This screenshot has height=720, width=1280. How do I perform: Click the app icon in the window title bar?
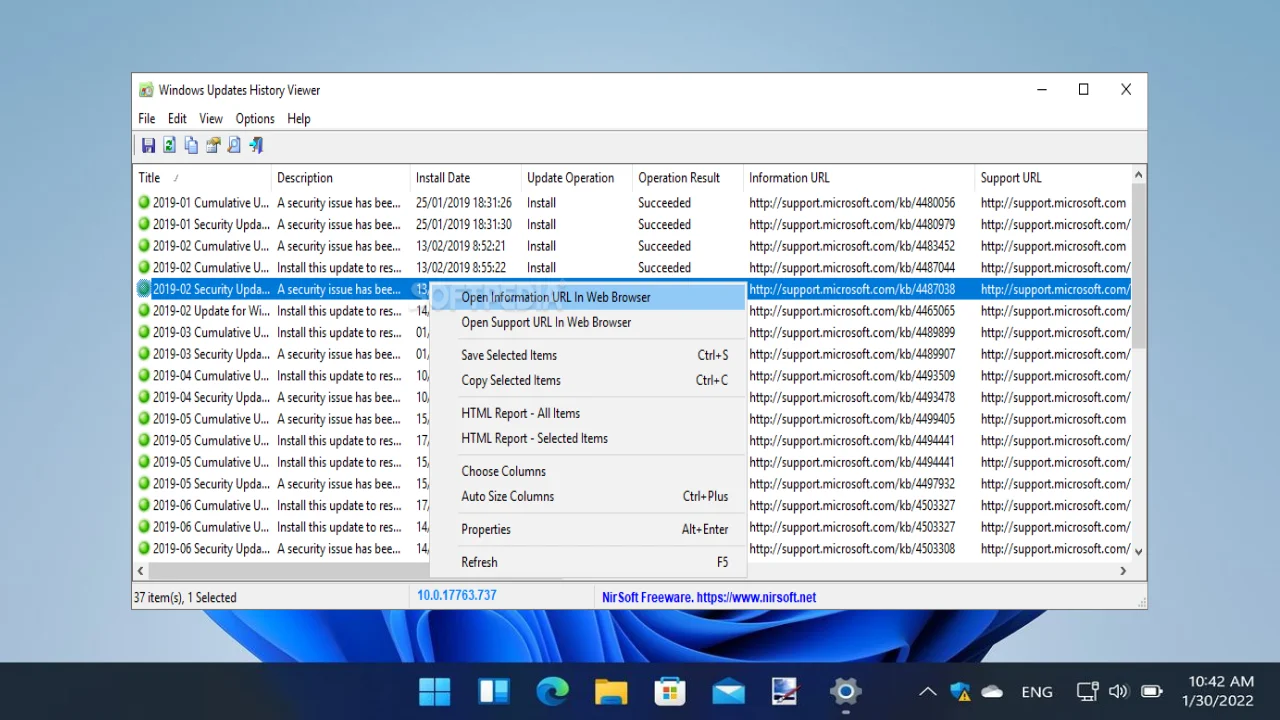tap(146, 90)
